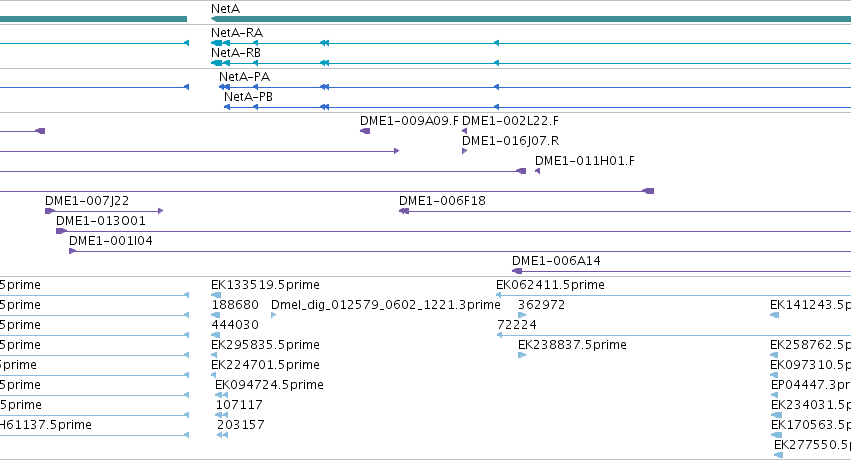Click the Dmel_dig_012579 small arrow glyph
851x460 pixels.
[274, 315]
